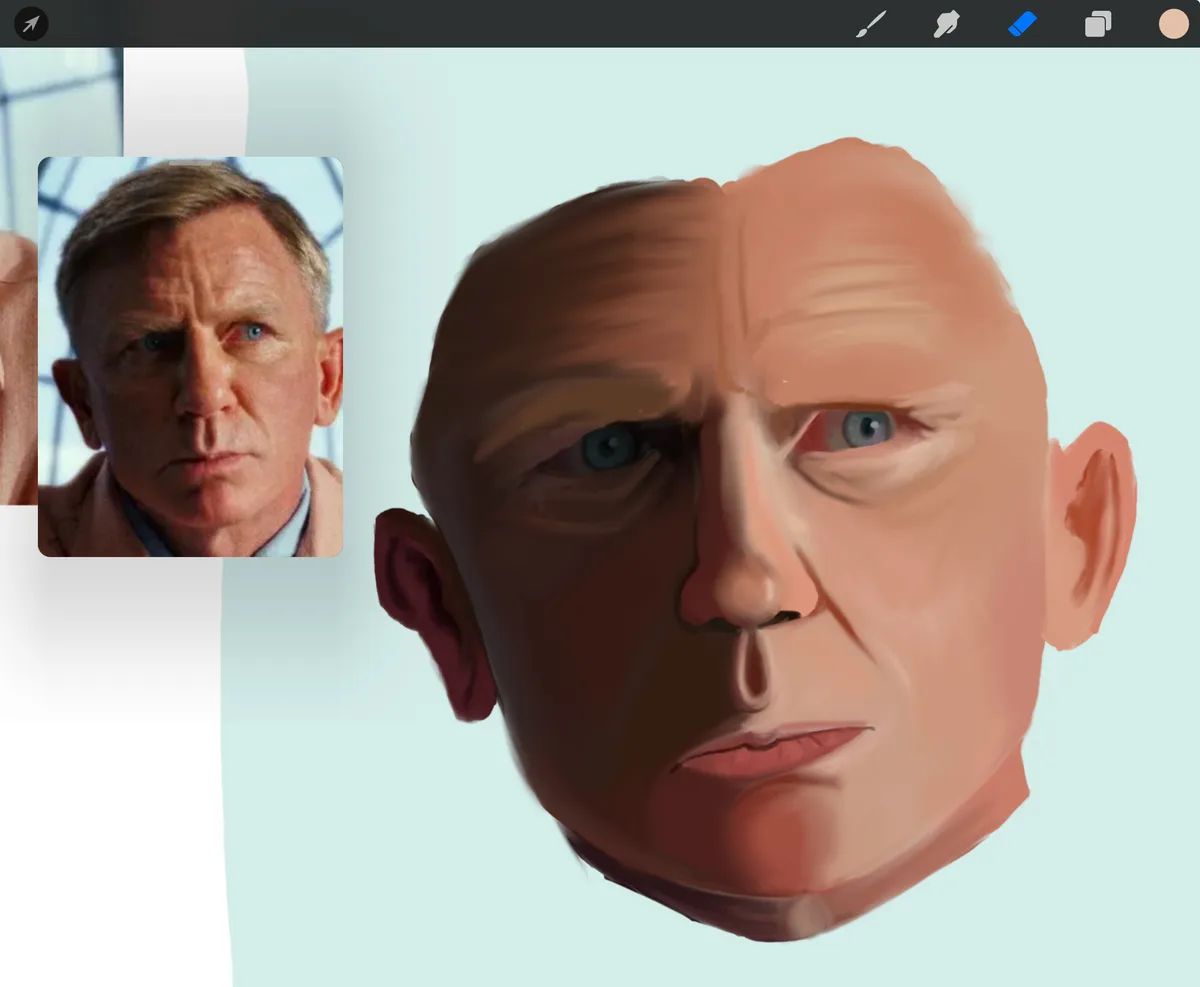1200x987 pixels.
Task: Click the grabber handle atop the reference window
Action: coord(190,161)
